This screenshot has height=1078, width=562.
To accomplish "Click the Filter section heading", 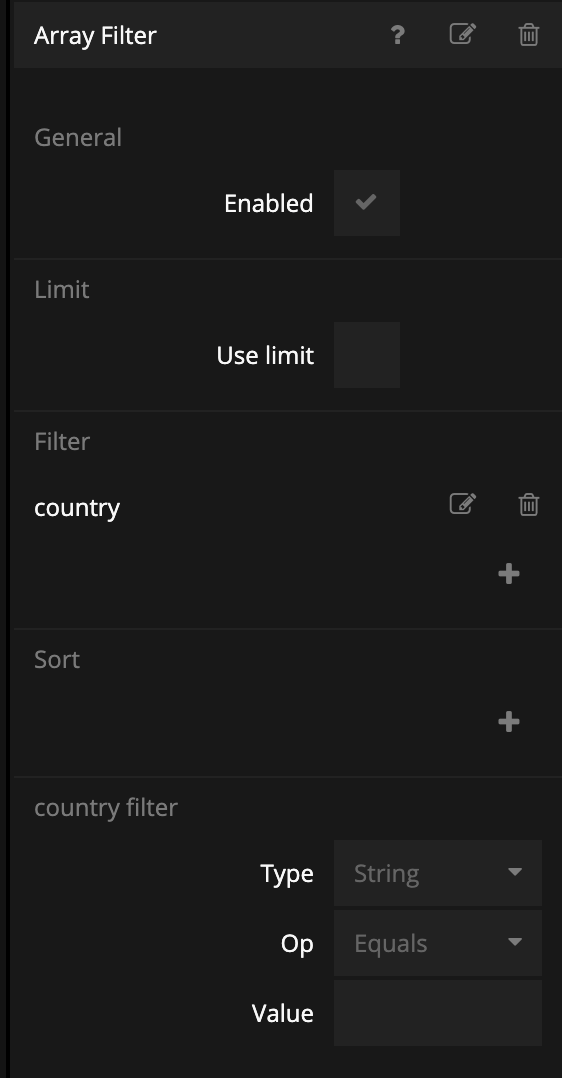I will coord(62,441).
